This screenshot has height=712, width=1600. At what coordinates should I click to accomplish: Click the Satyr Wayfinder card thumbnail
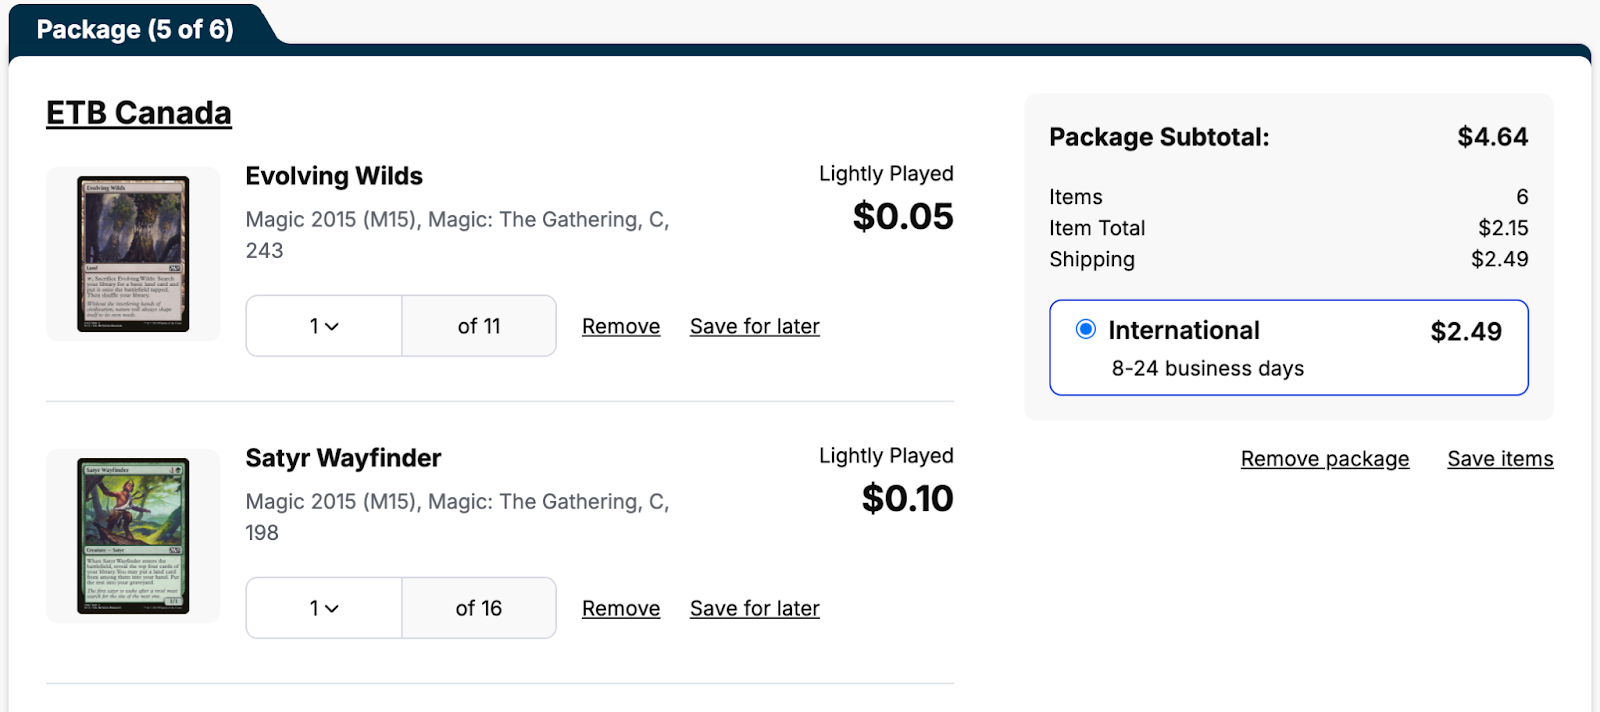[x=133, y=536]
